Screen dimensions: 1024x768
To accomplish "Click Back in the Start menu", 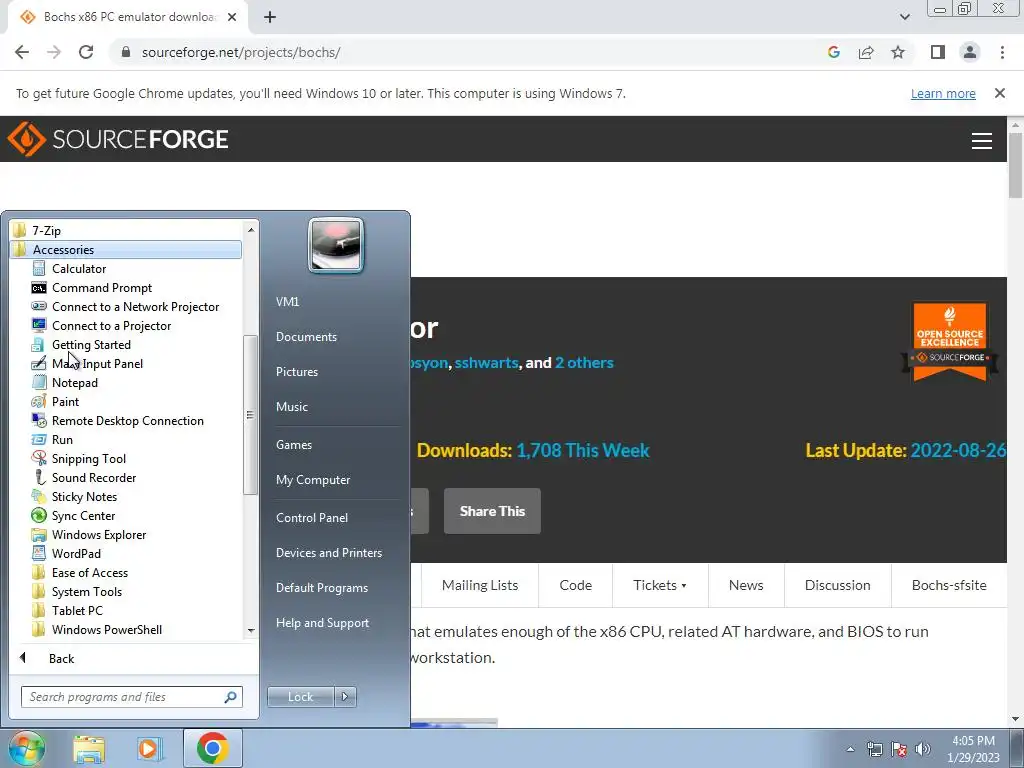I will pos(61,658).
